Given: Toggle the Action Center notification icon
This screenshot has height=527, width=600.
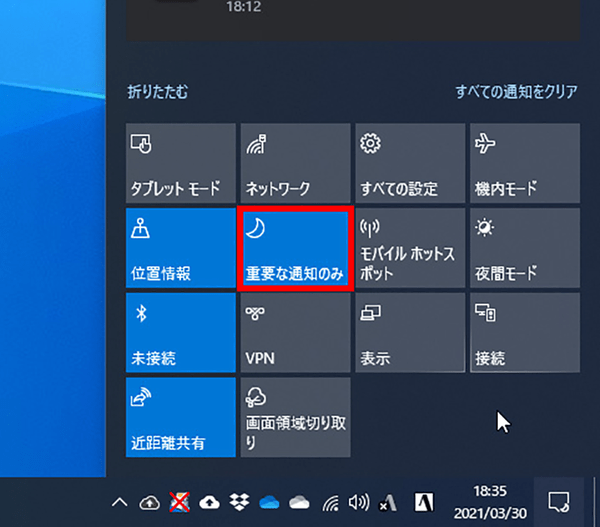Looking at the screenshot, I should (559, 502).
